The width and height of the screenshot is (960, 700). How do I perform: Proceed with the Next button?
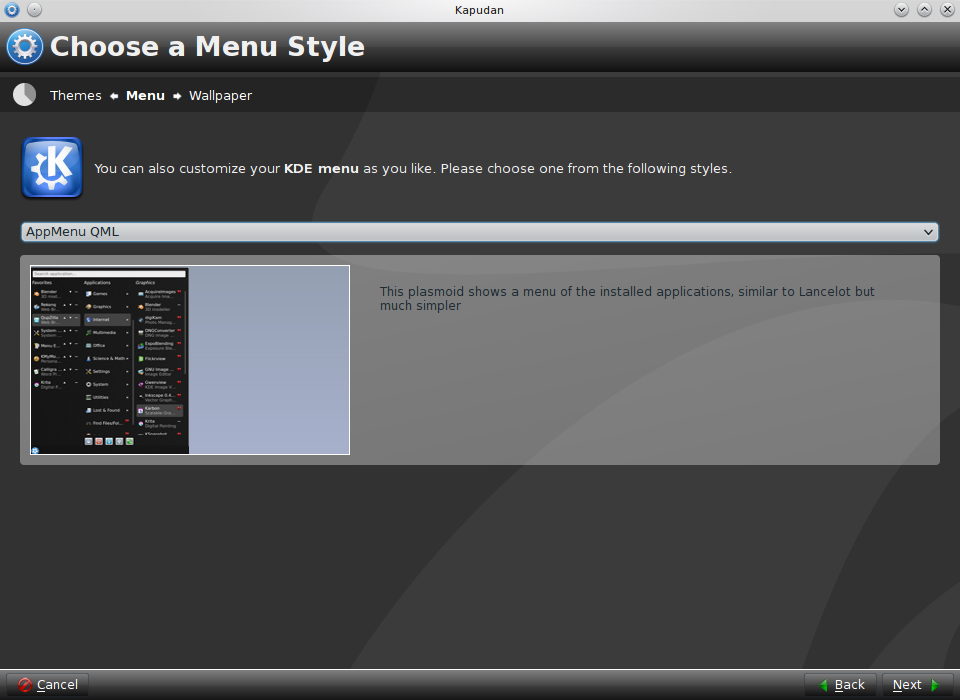pos(916,684)
